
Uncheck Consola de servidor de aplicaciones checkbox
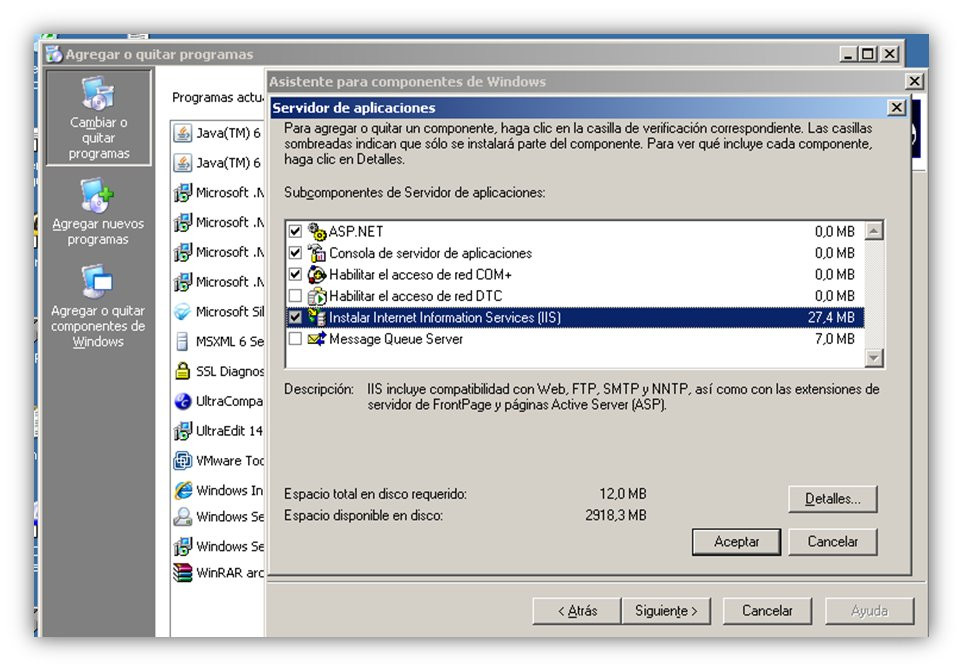click(x=295, y=253)
